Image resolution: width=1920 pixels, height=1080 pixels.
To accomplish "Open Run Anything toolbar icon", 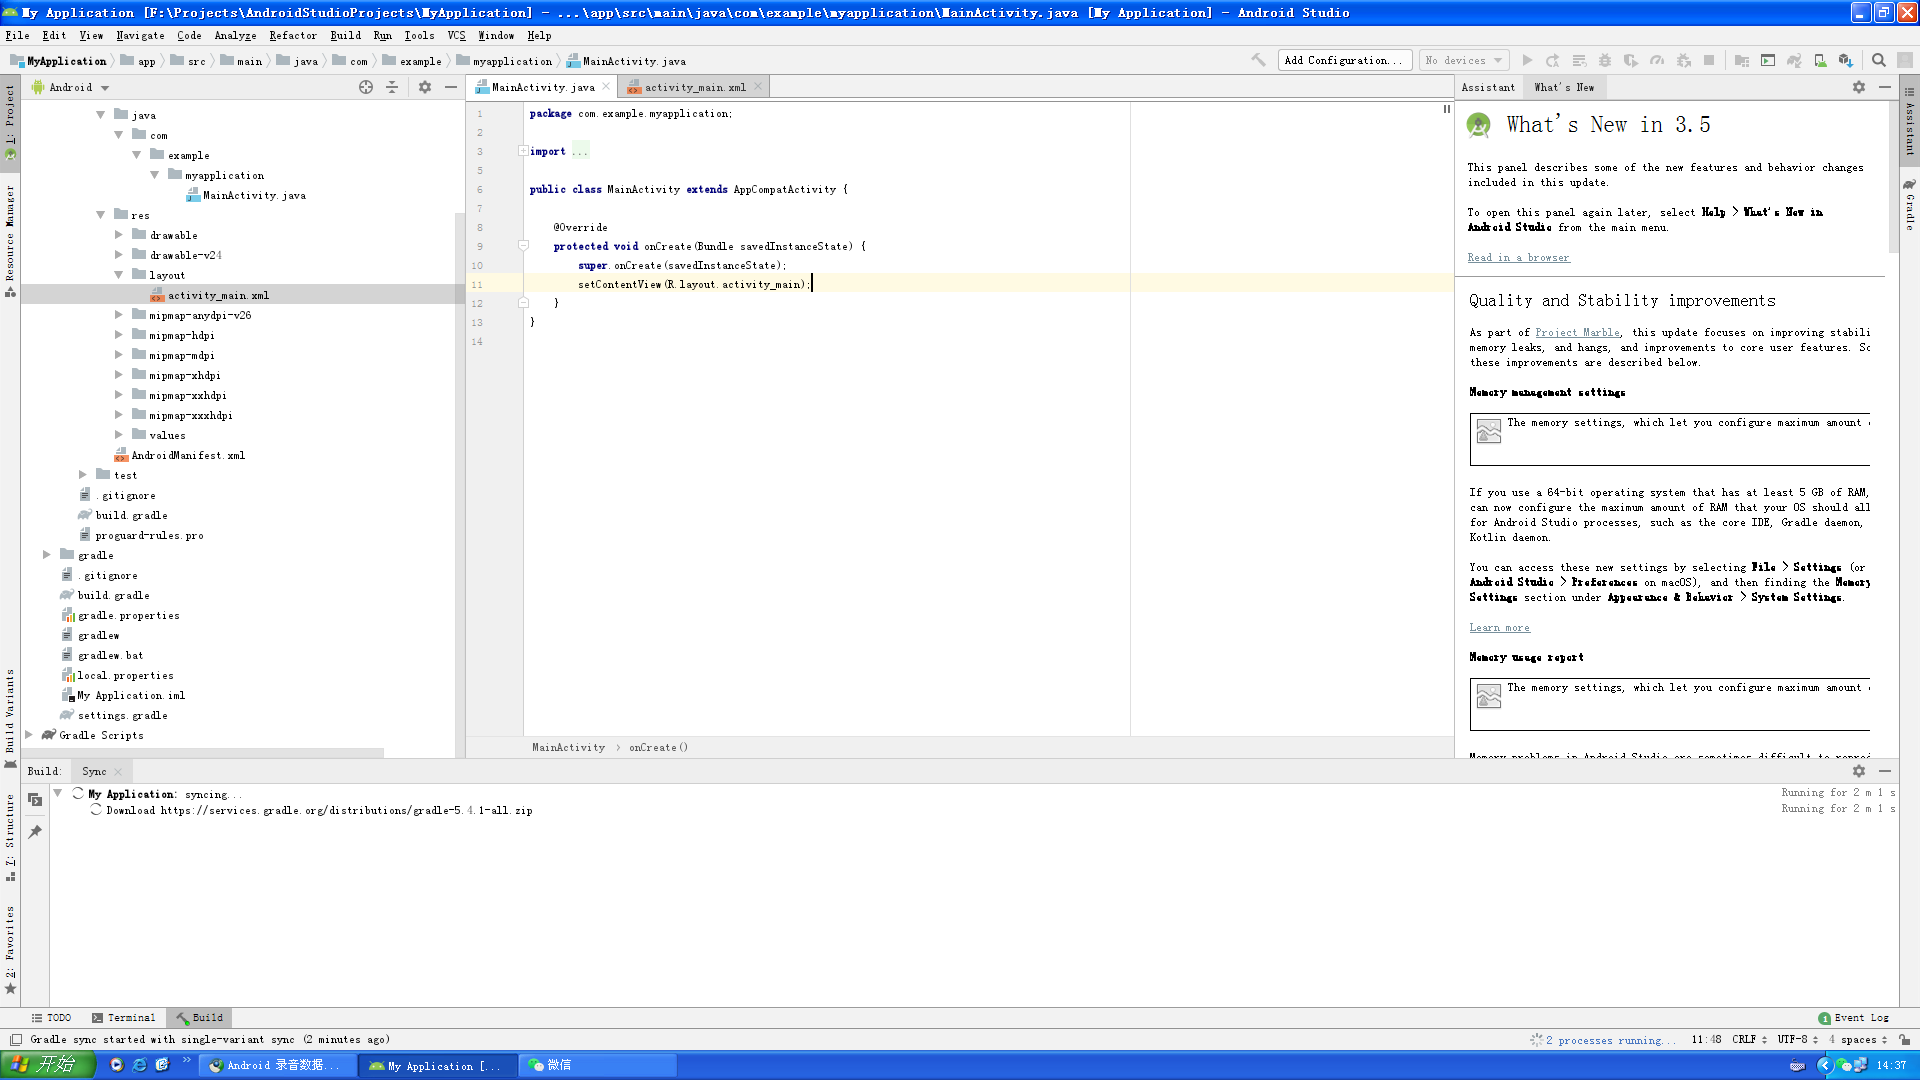I will (x=1768, y=60).
